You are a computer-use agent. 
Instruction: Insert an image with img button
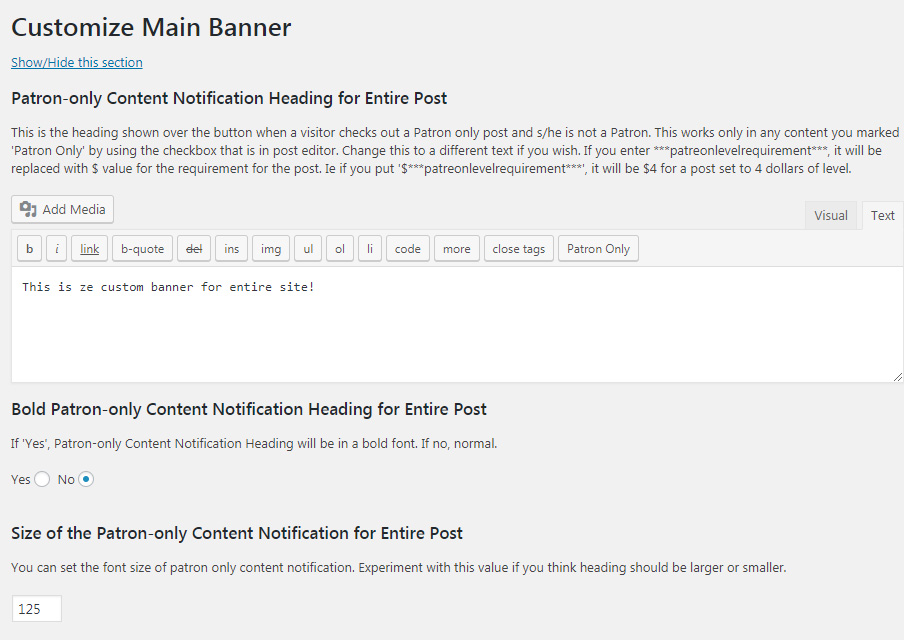(x=271, y=249)
